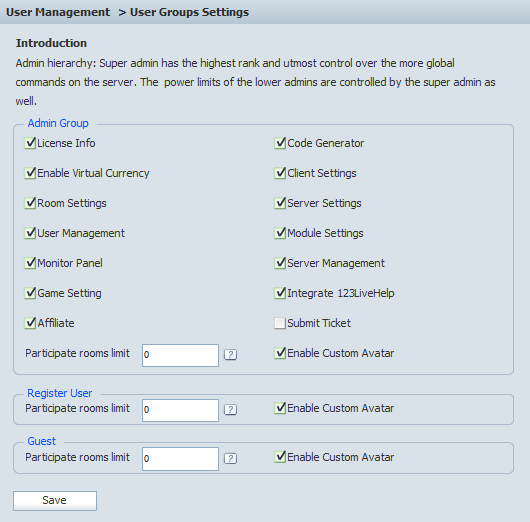Screen dimensions: 530x522
Task: Toggle Guest Enable Custom Avatar checkbox
Action: click(x=280, y=457)
